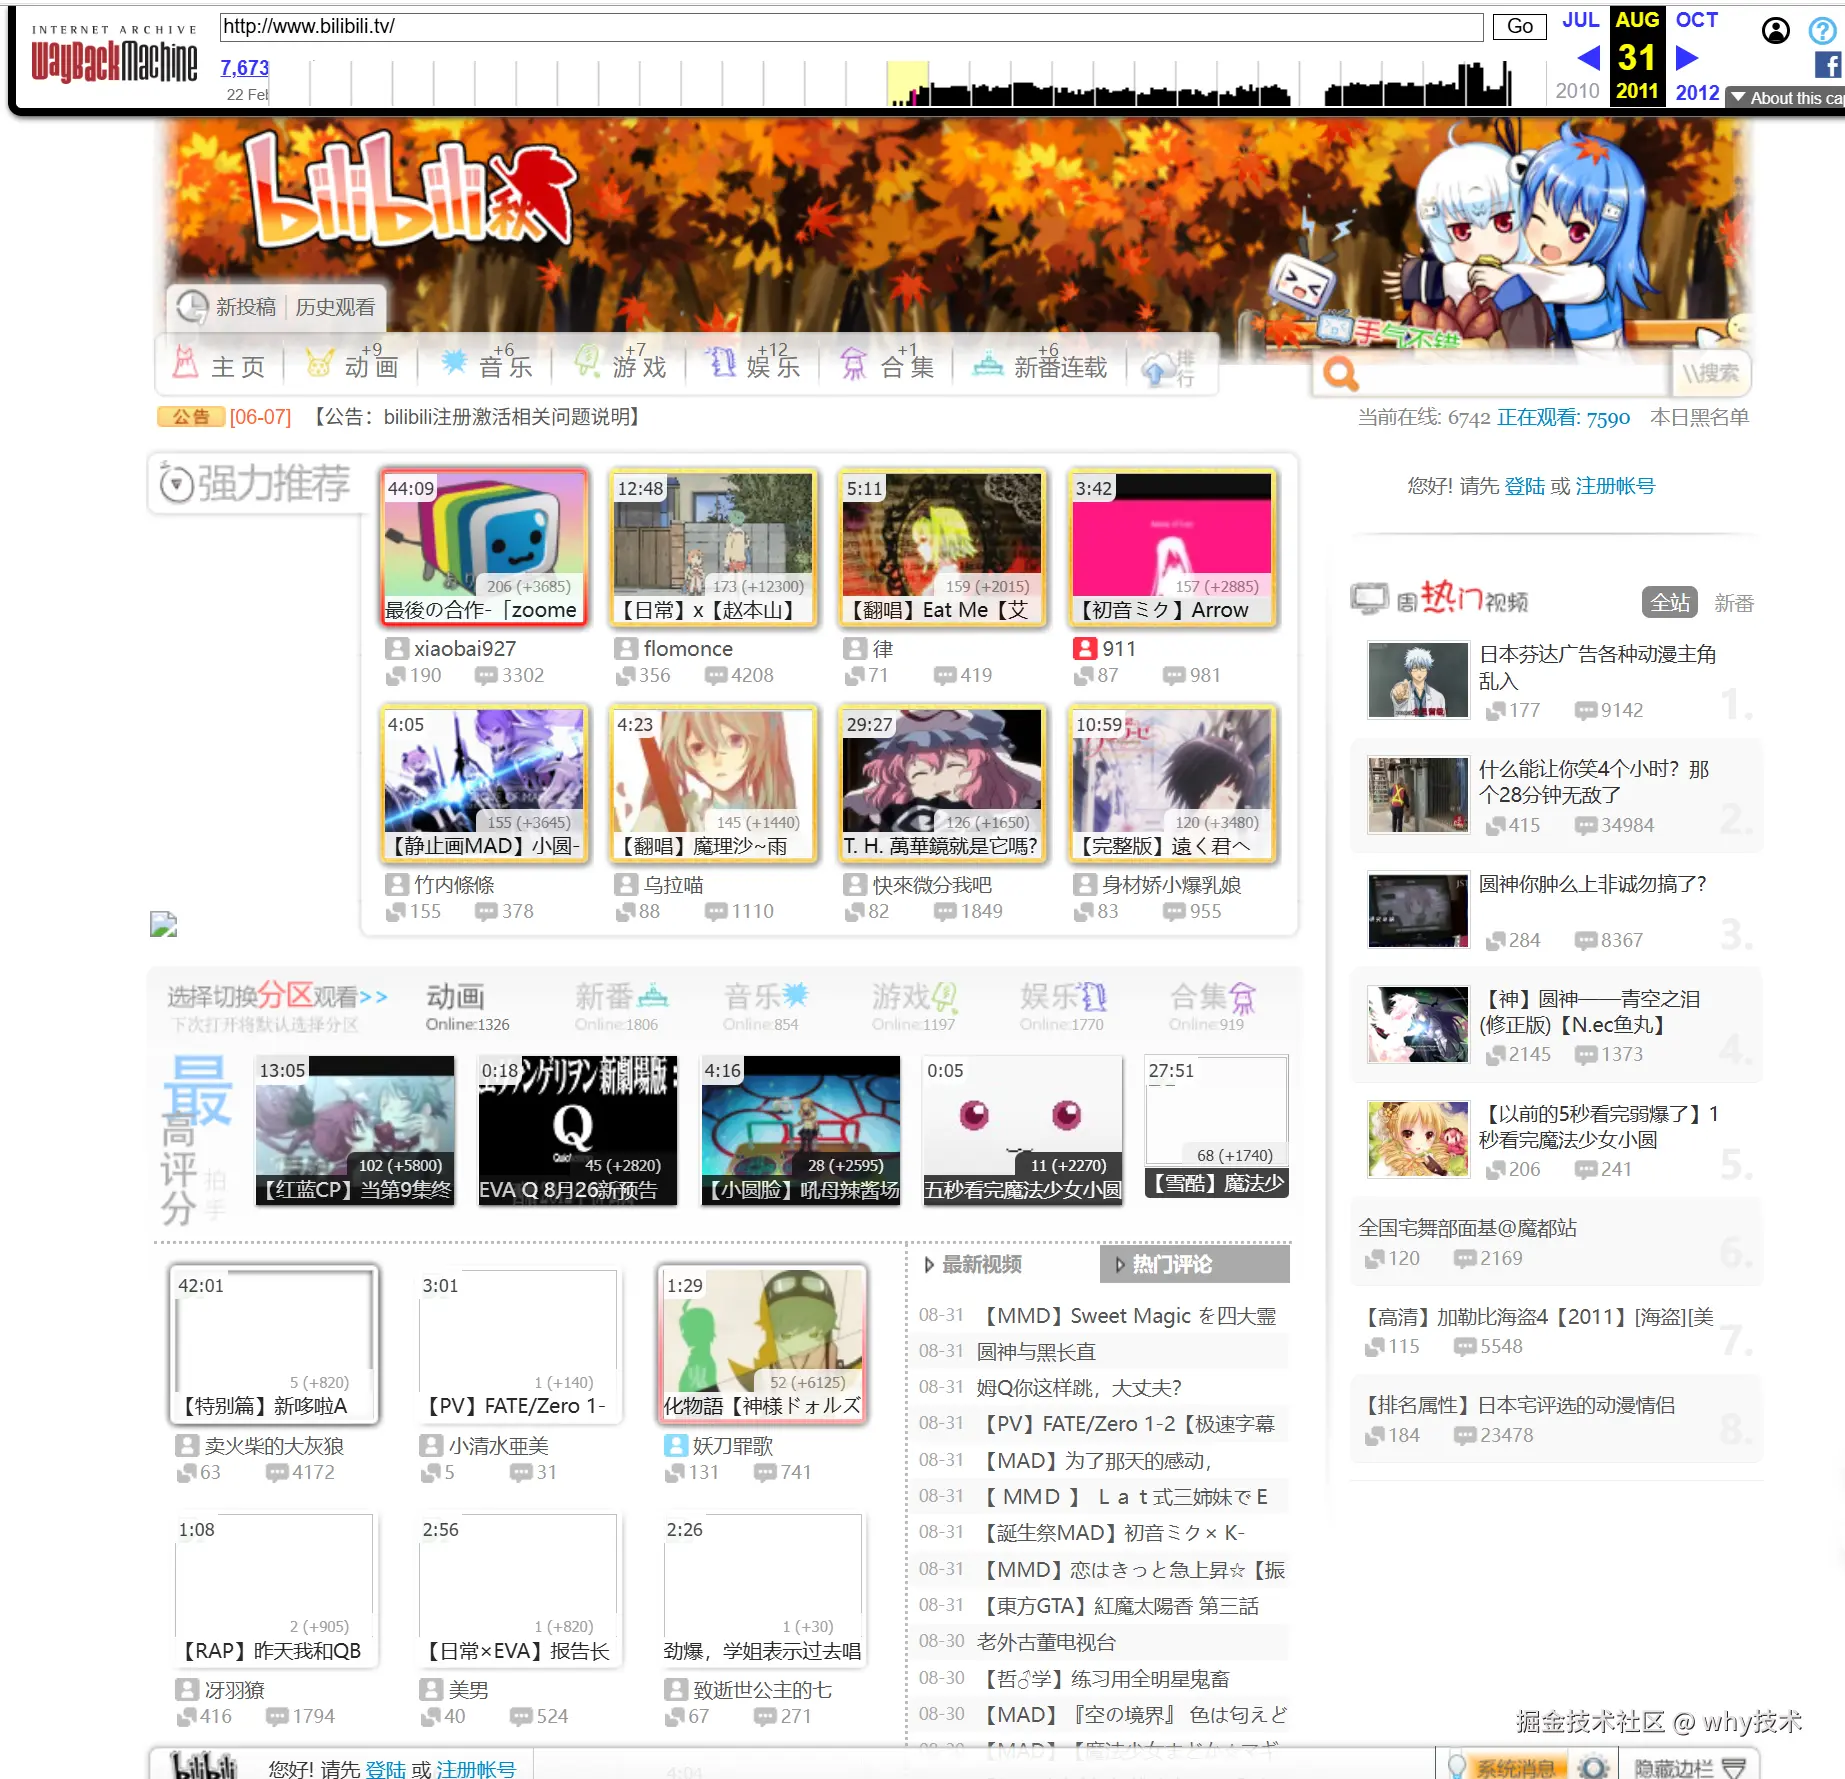Open 音乐 dropdown in main navbar
1845x1779 pixels.
click(x=487, y=364)
